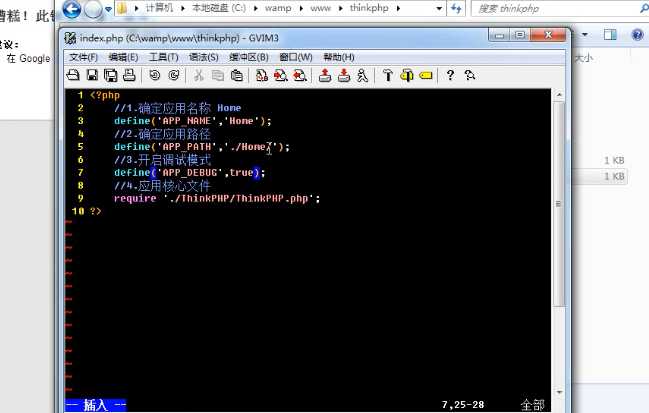Screen dimensions: 649x413
Task: Click the Find Help search icon
Action: (x=470, y=75)
